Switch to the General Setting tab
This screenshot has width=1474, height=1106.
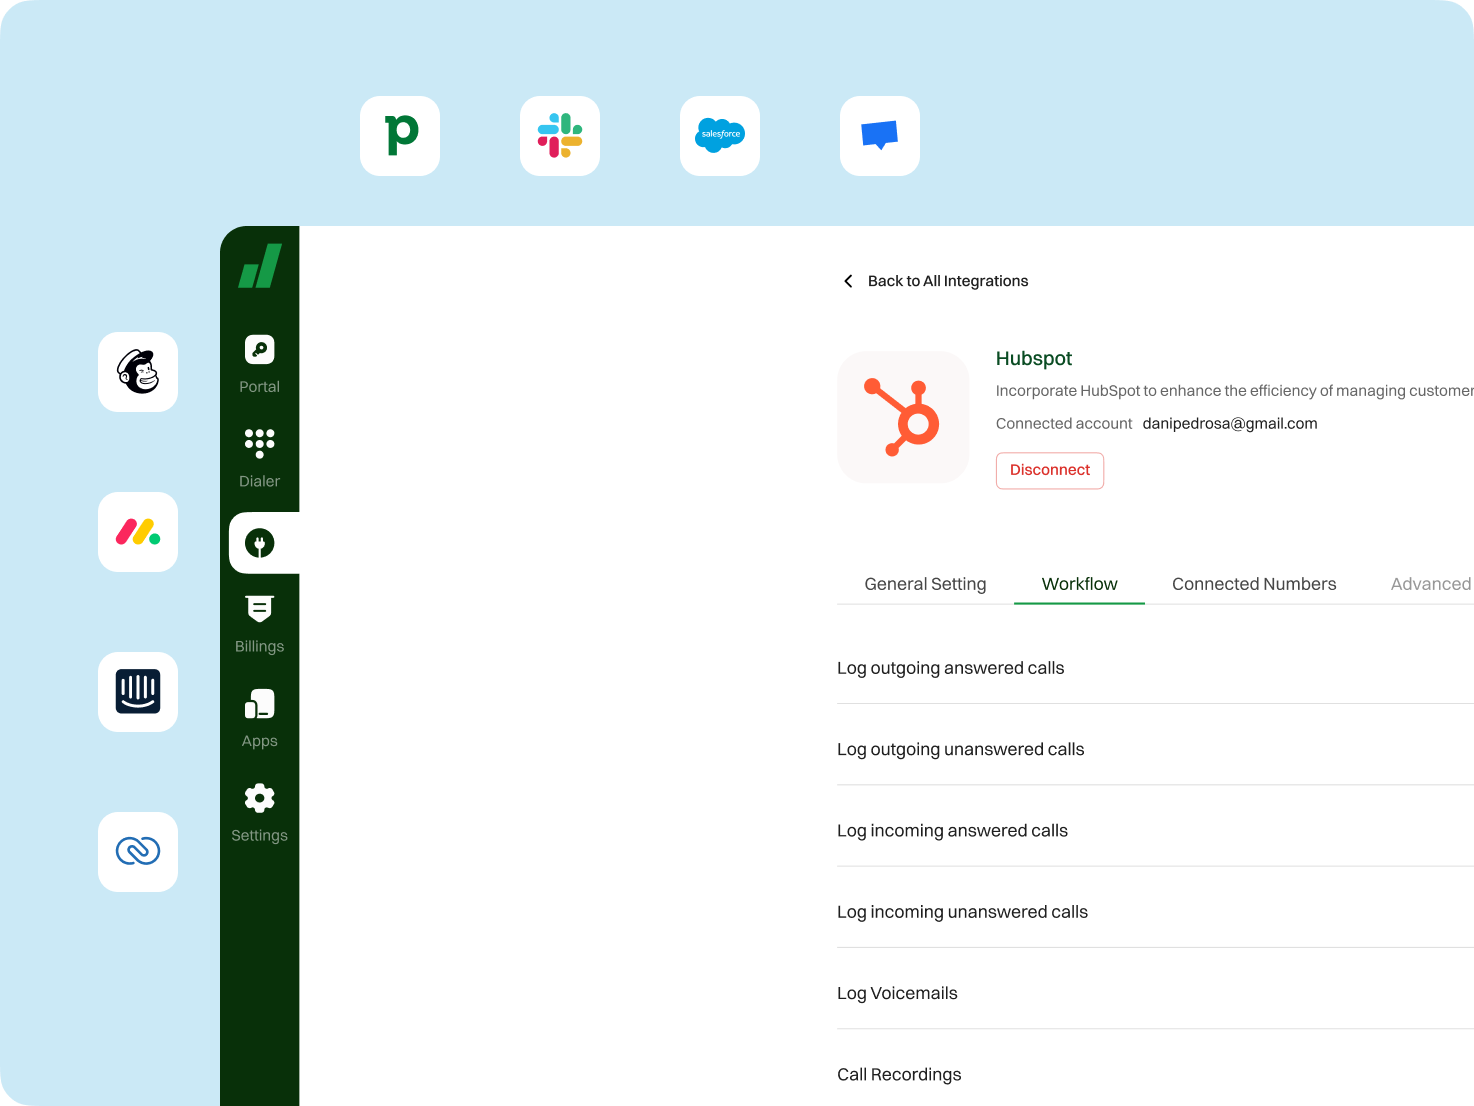click(925, 583)
